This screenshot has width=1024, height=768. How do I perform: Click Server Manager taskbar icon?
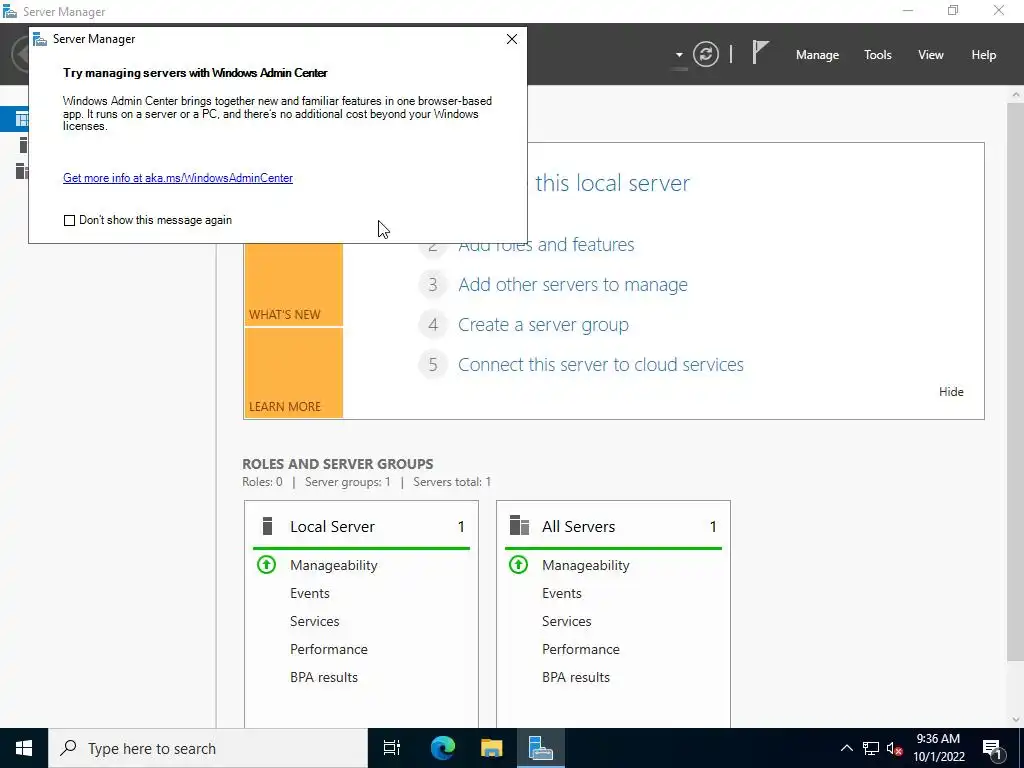[541, 748]
